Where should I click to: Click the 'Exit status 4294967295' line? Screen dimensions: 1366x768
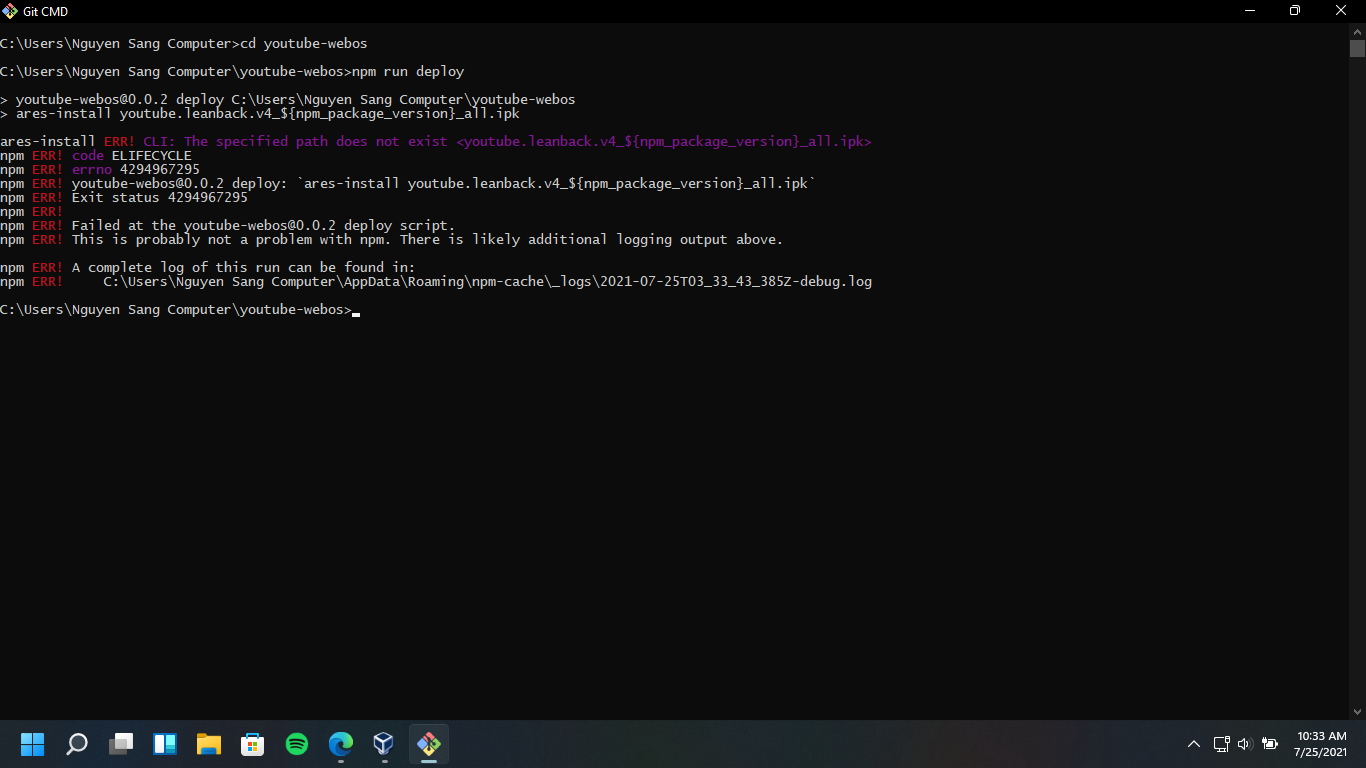(124, 198)
